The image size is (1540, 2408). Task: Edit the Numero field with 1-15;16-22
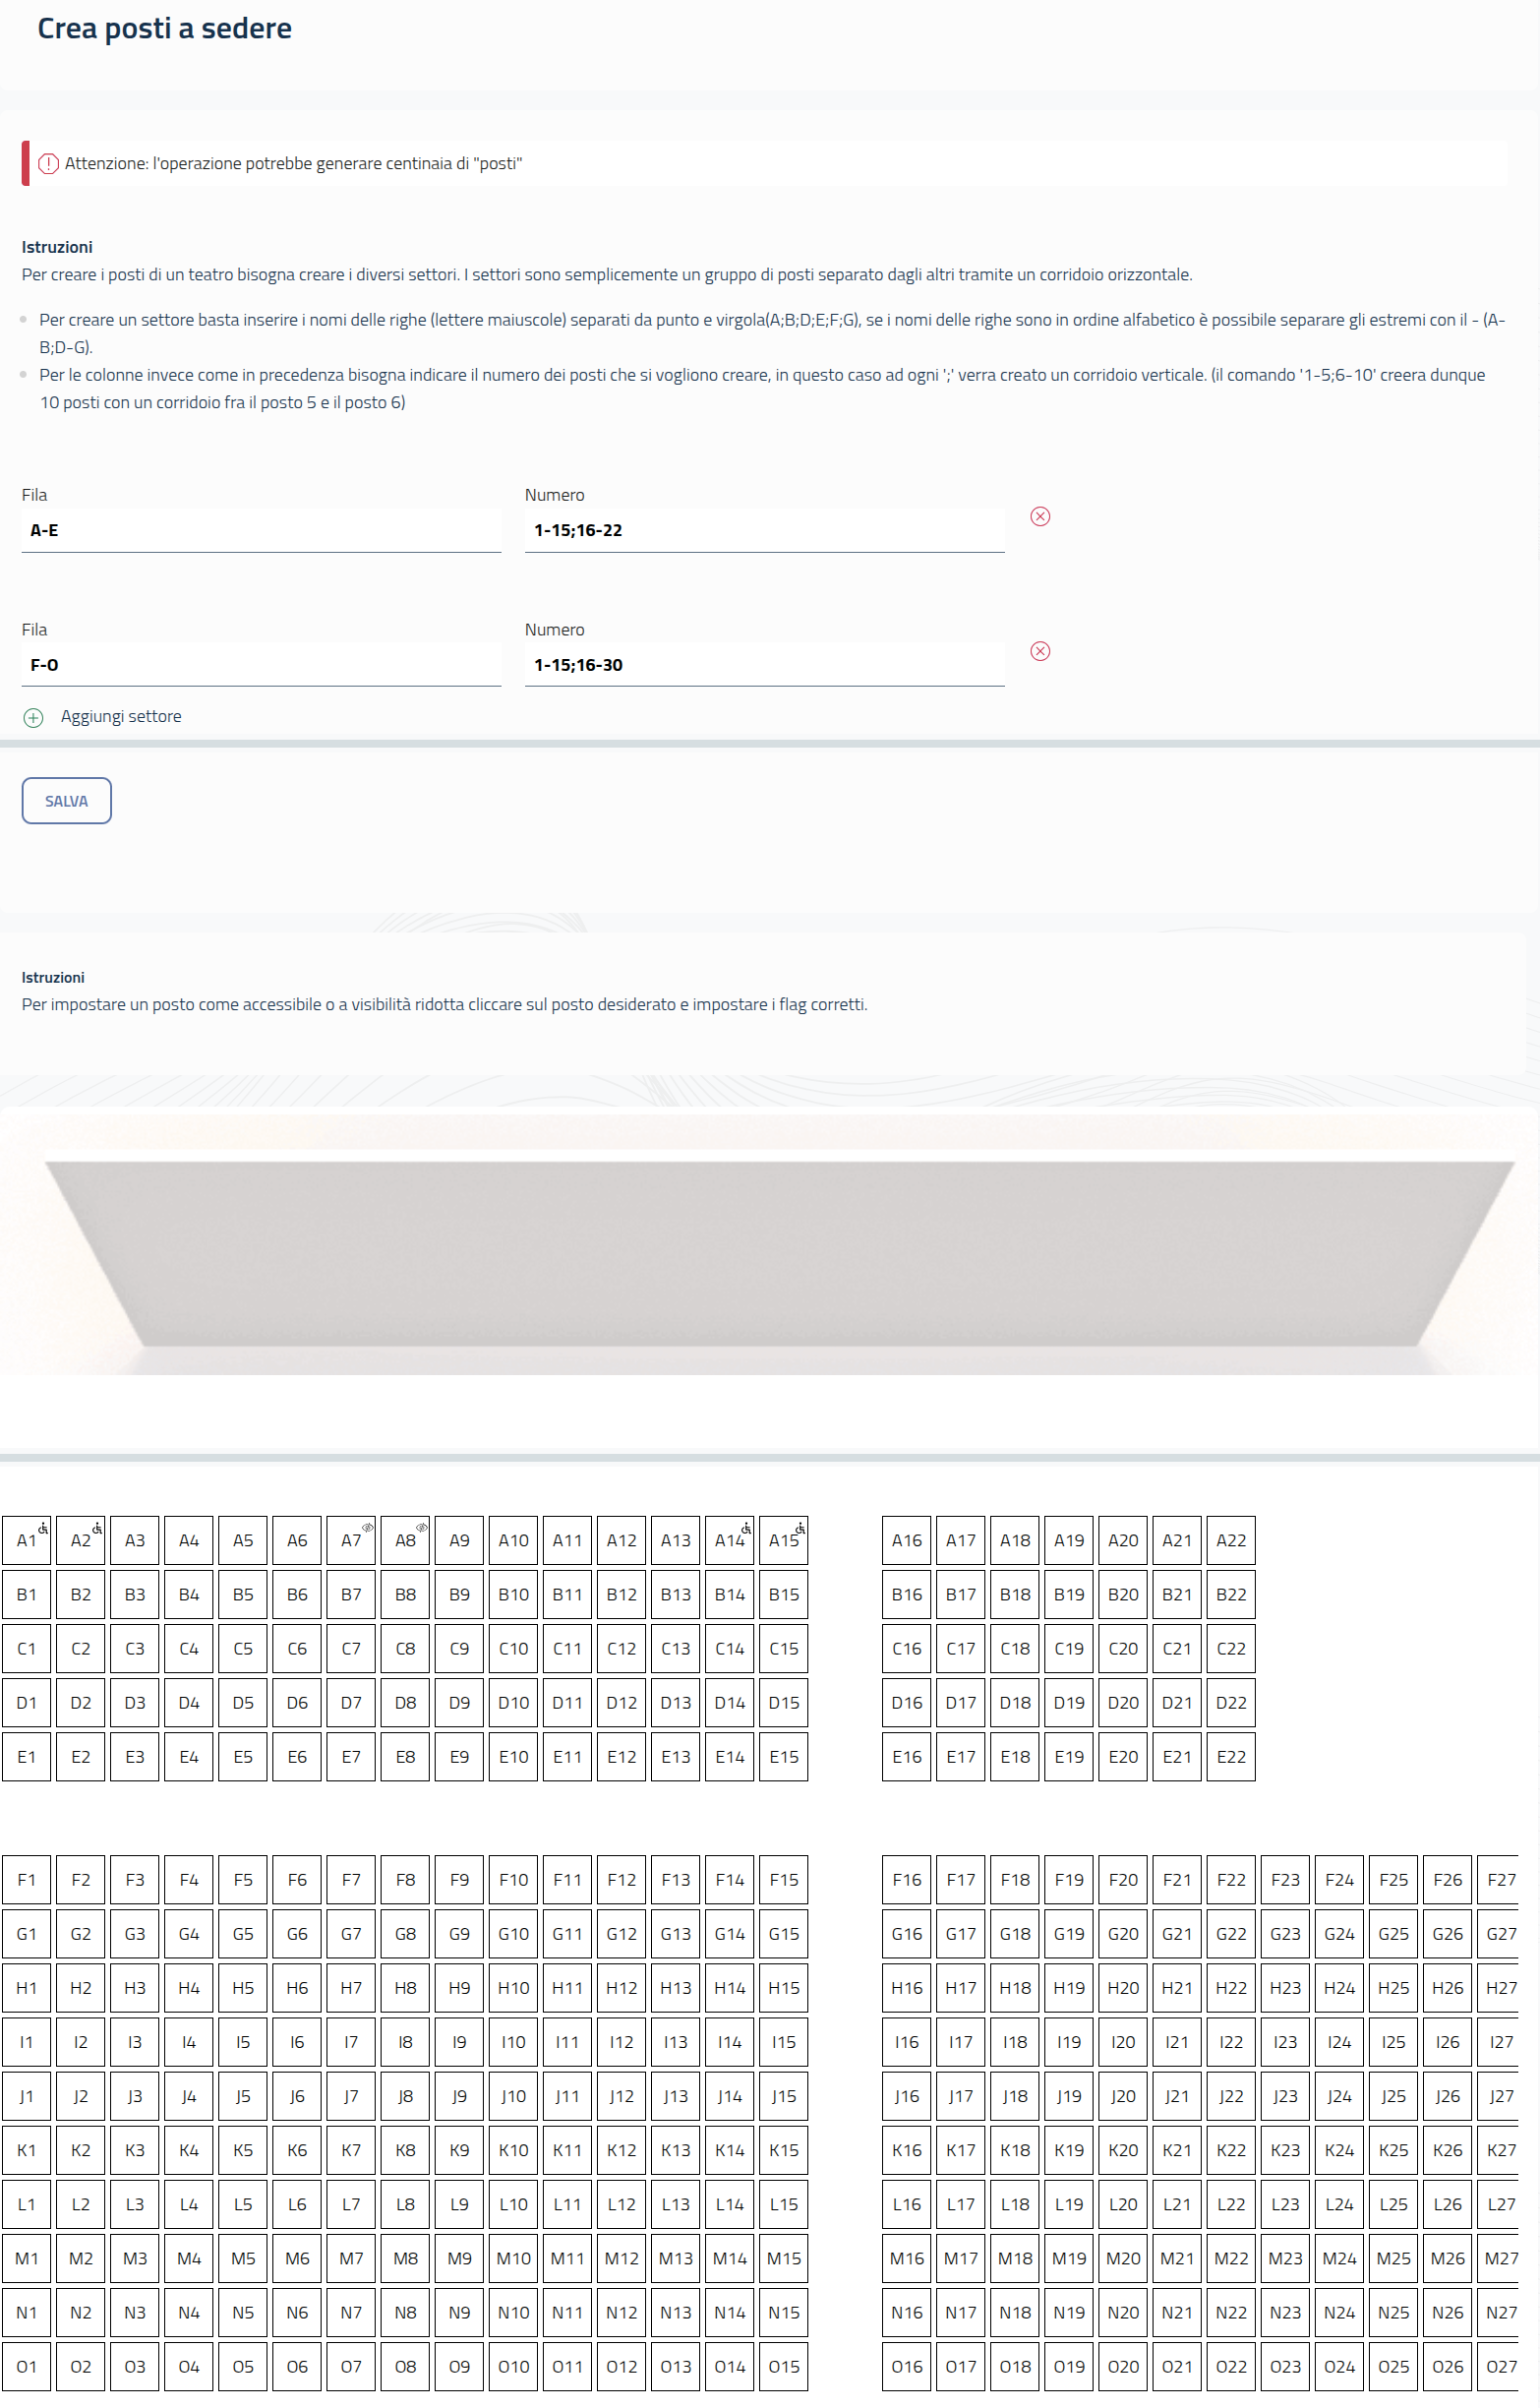pyautogui.click(x=764, y=530)
